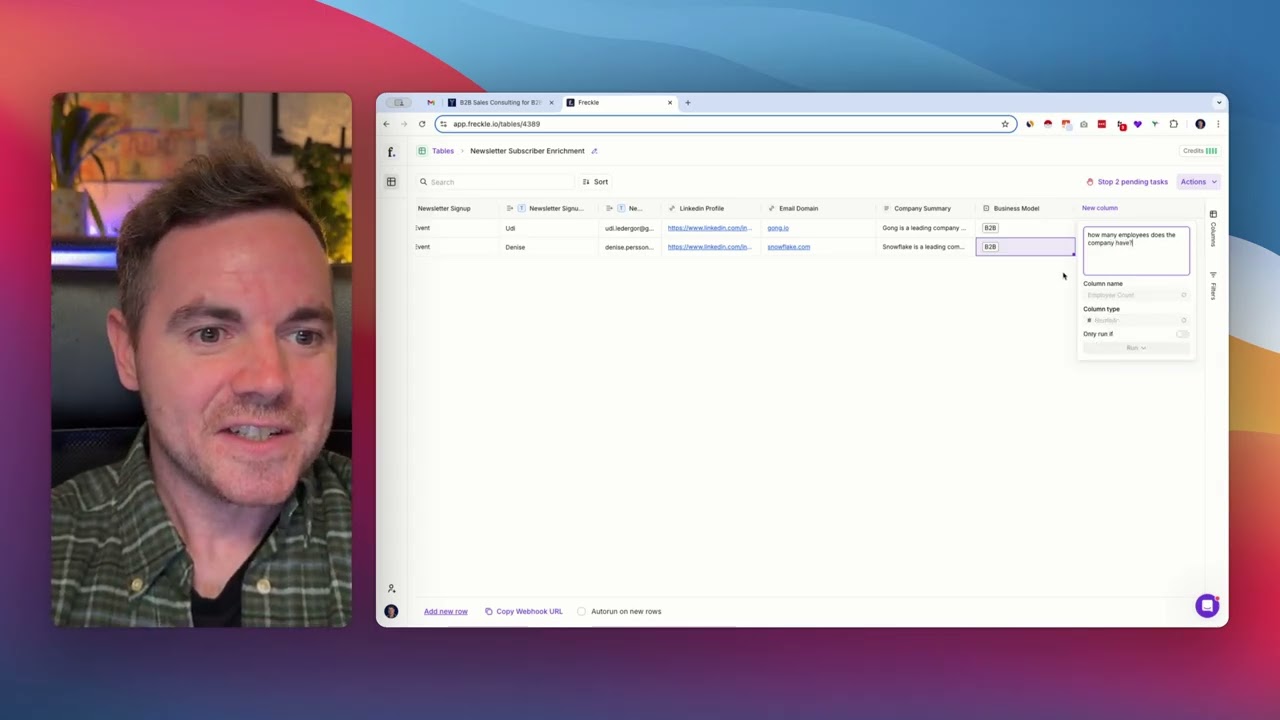
Task: Open the Column type selector
Action: click(x=1136, y=320)
